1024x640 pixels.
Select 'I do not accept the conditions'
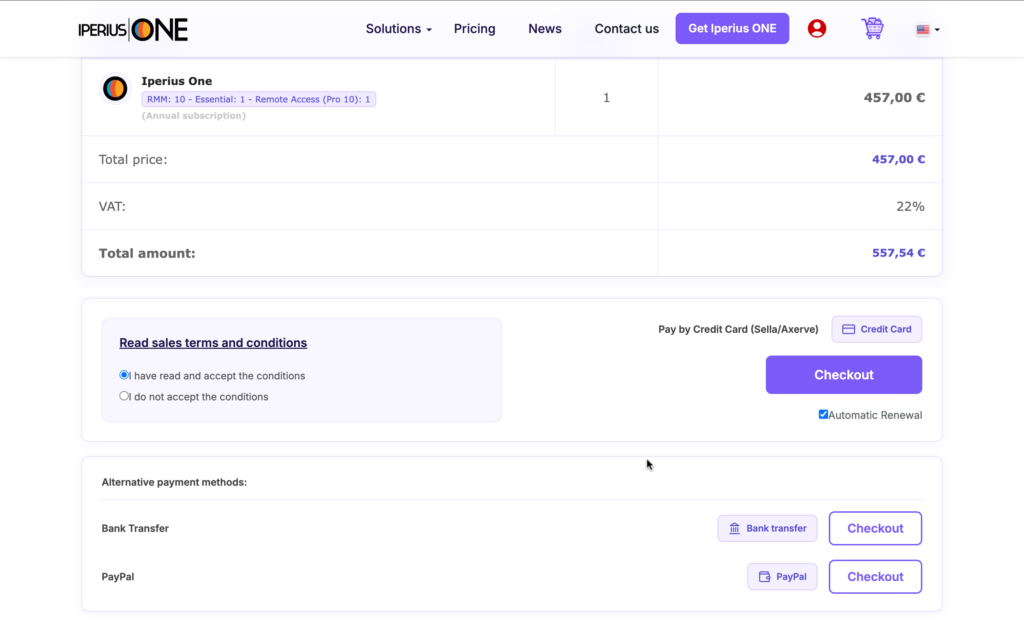[124, 396]
